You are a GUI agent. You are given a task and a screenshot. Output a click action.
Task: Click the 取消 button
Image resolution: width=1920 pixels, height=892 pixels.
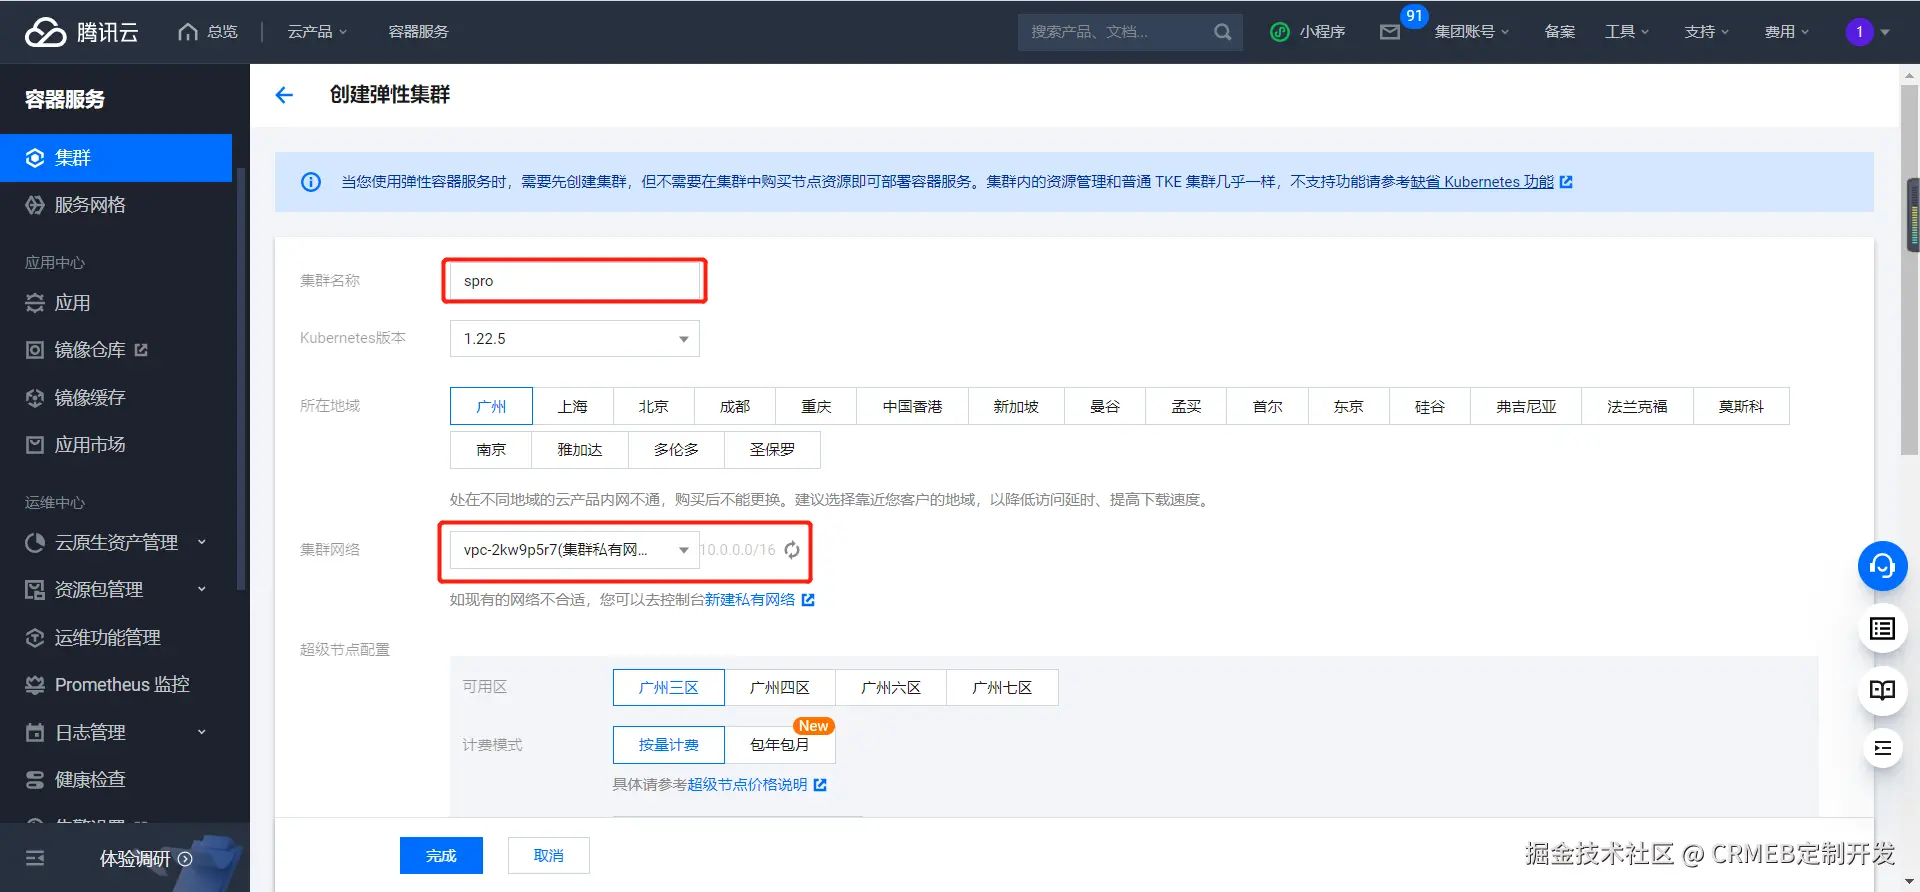click(548, 856)
